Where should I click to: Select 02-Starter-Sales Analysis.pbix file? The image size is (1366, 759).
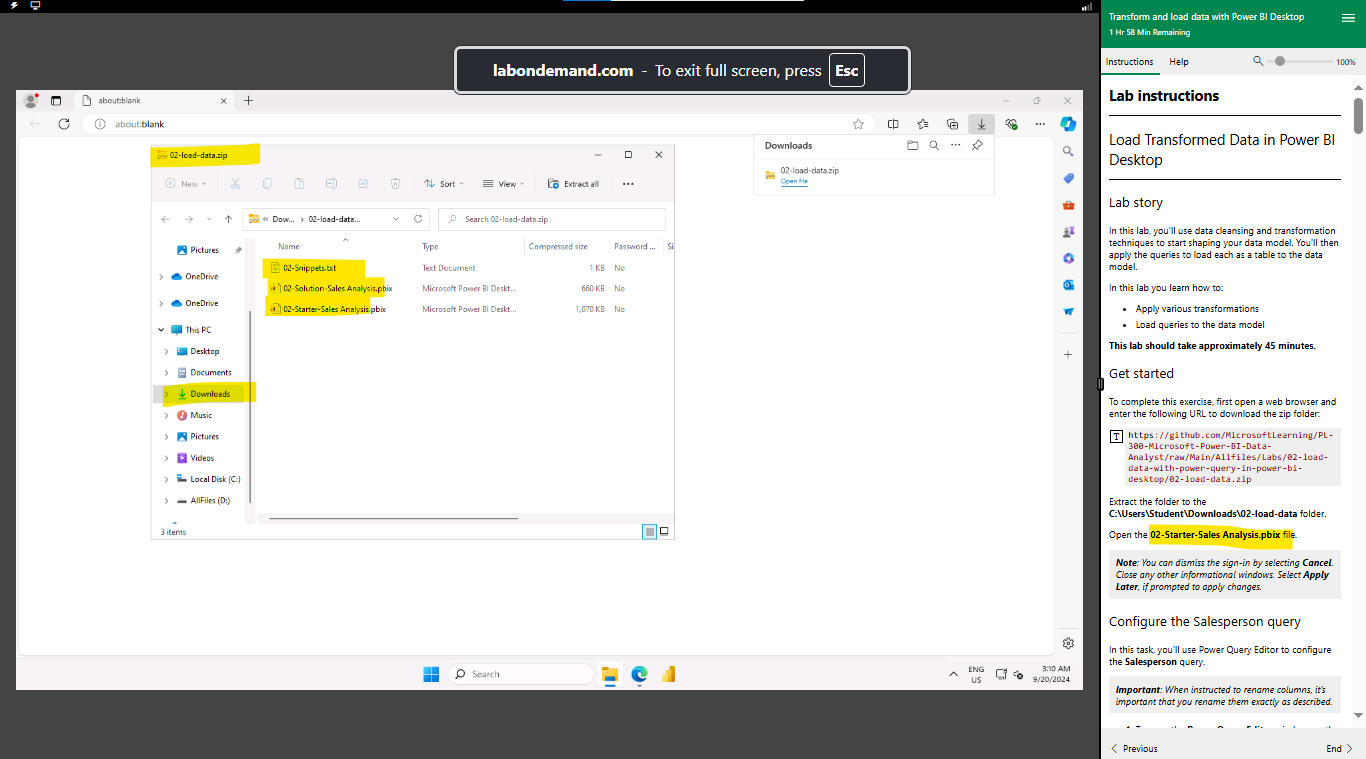tap(334, 309)
